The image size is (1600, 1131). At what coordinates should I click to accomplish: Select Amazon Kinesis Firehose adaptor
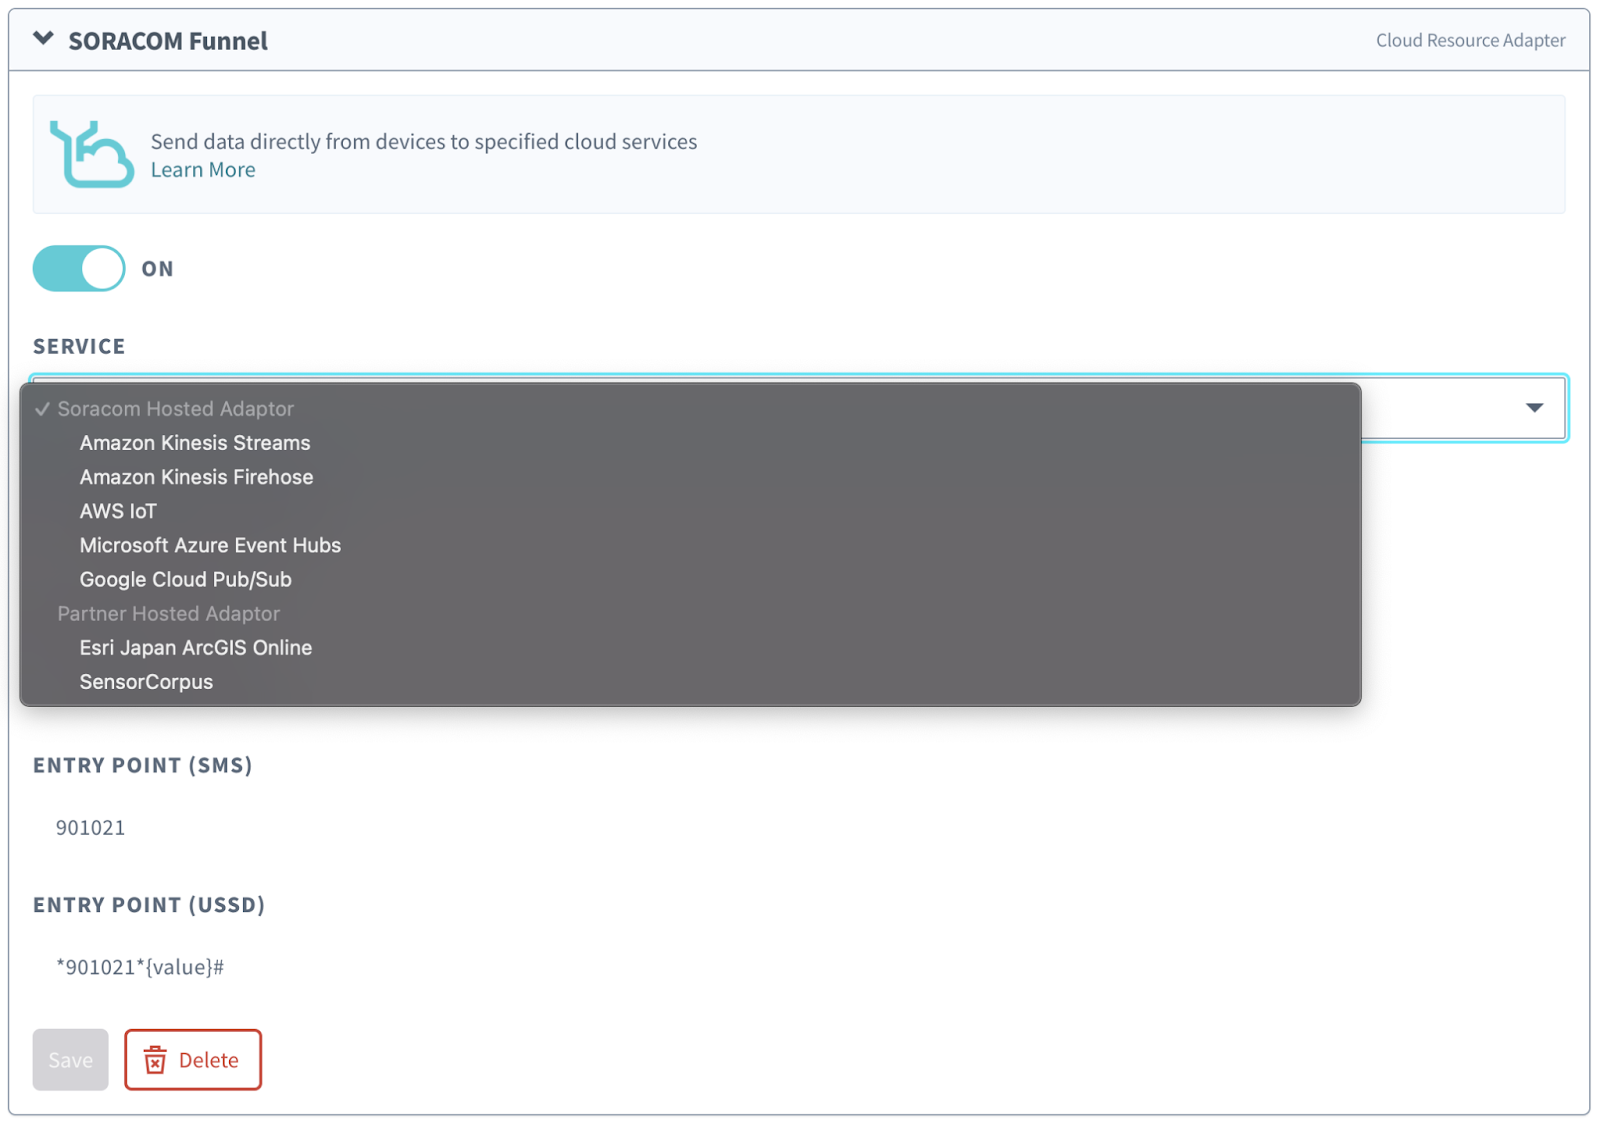196,477
